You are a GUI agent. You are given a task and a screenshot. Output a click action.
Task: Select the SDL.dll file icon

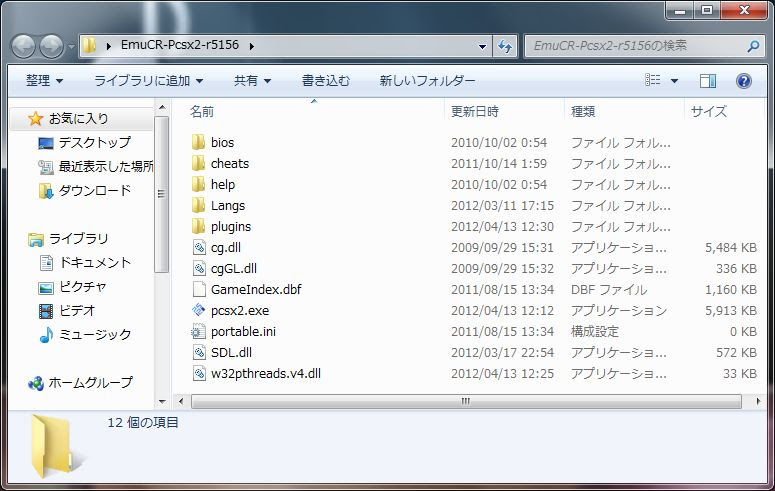tap(199, 353)
